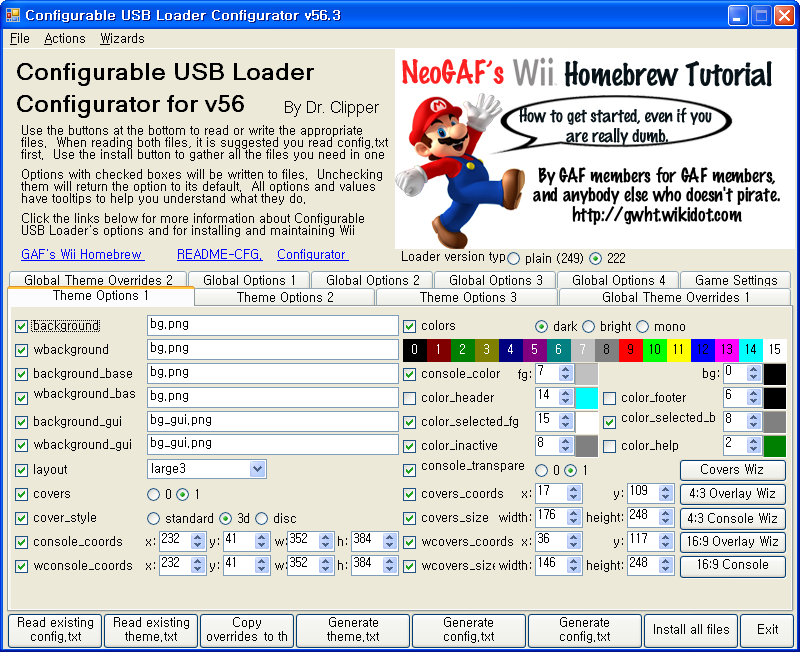This screenshot has width=800, height=652.
Task: Uncheck the background checkbox
Action: coord(21,327)
